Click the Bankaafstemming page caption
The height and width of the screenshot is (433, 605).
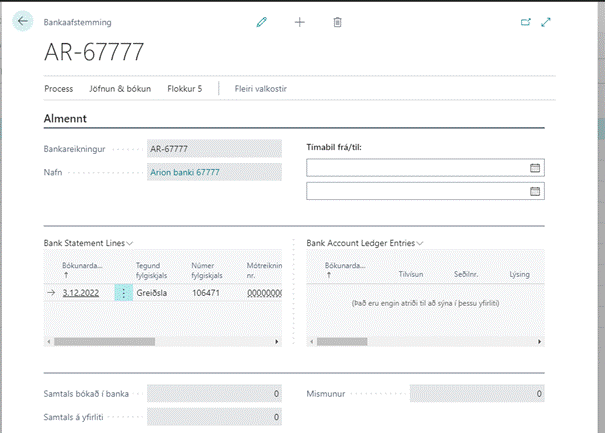point(77,22)
